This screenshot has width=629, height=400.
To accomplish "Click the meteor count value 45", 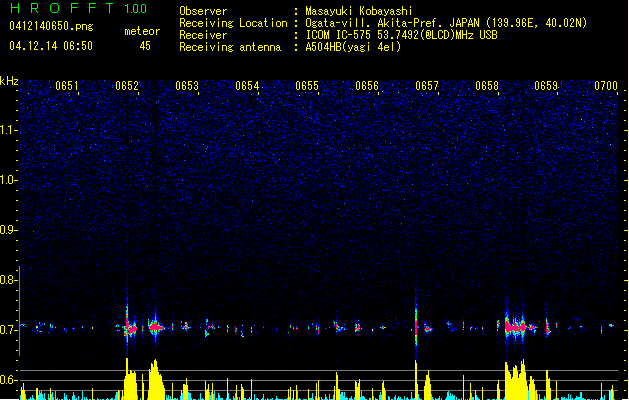I will pos(145,46).
